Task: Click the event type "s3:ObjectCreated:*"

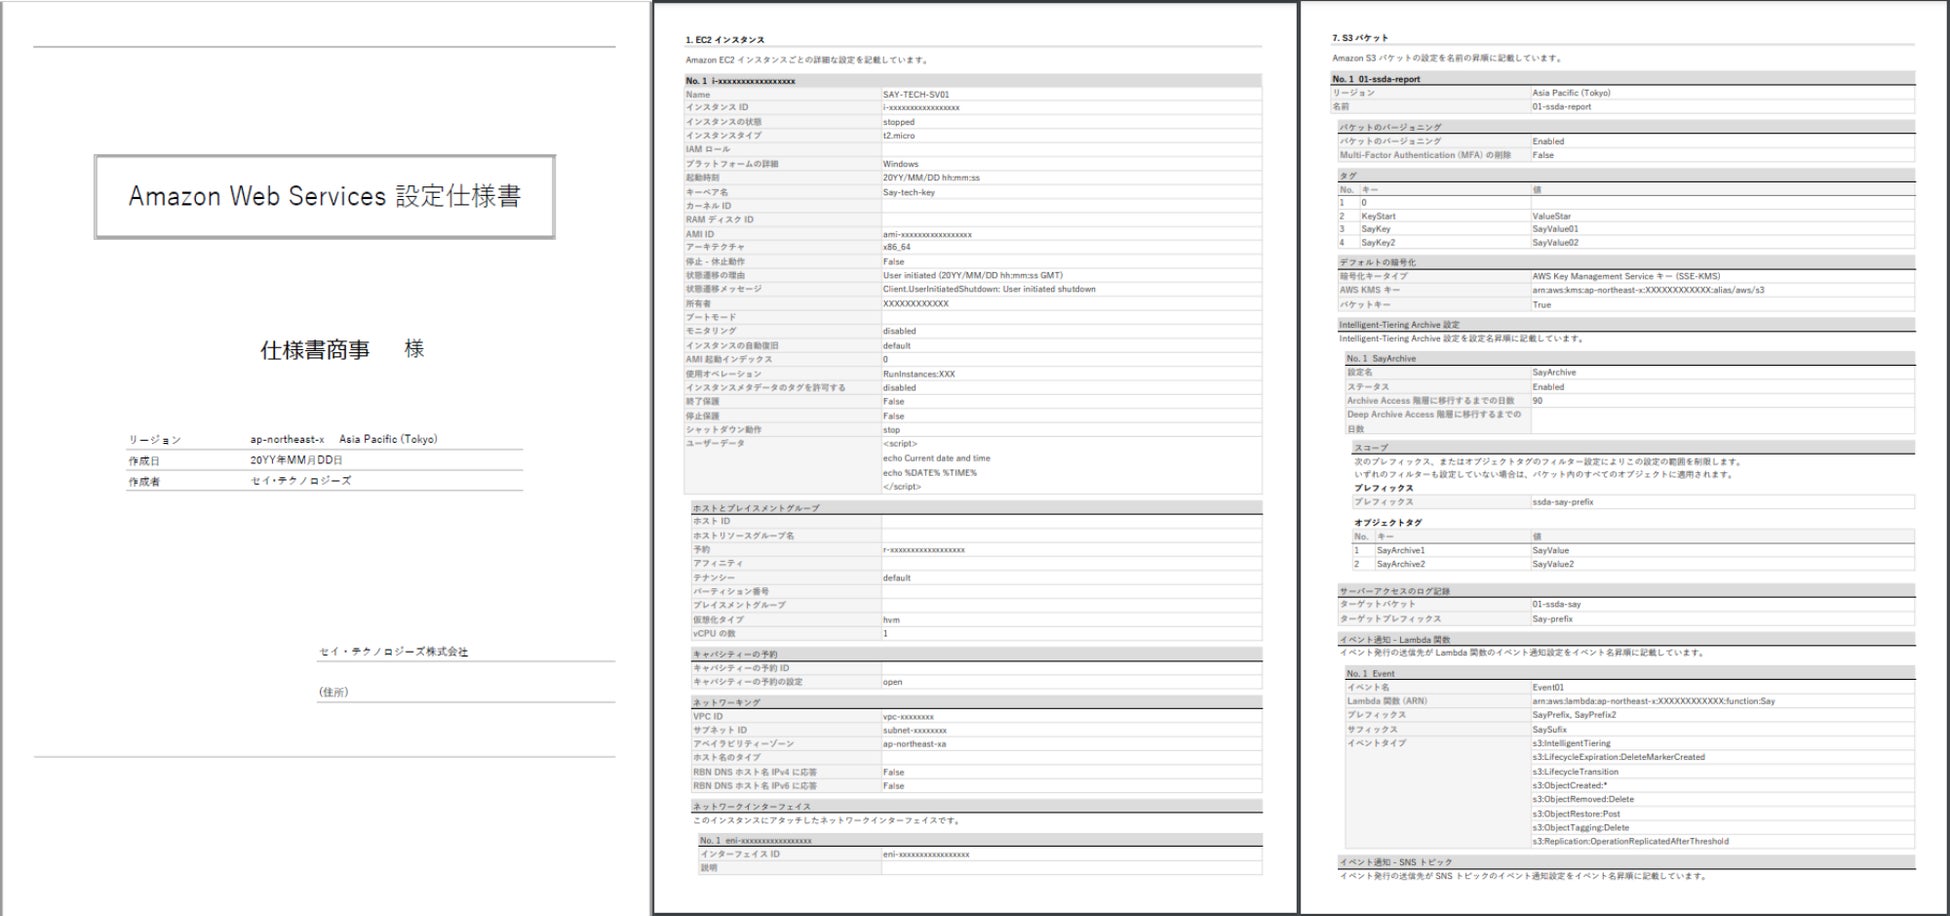Action: coord(1569,786)
